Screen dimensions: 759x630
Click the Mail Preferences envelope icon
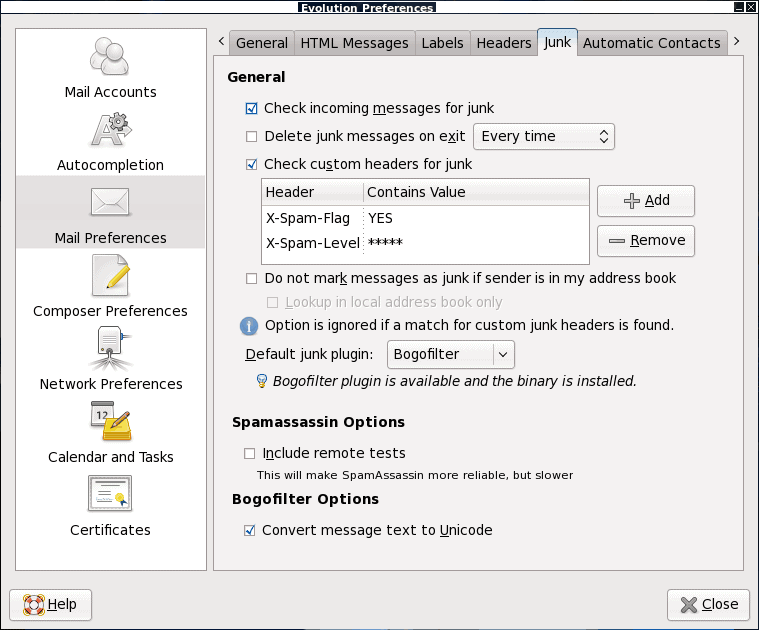110,203
